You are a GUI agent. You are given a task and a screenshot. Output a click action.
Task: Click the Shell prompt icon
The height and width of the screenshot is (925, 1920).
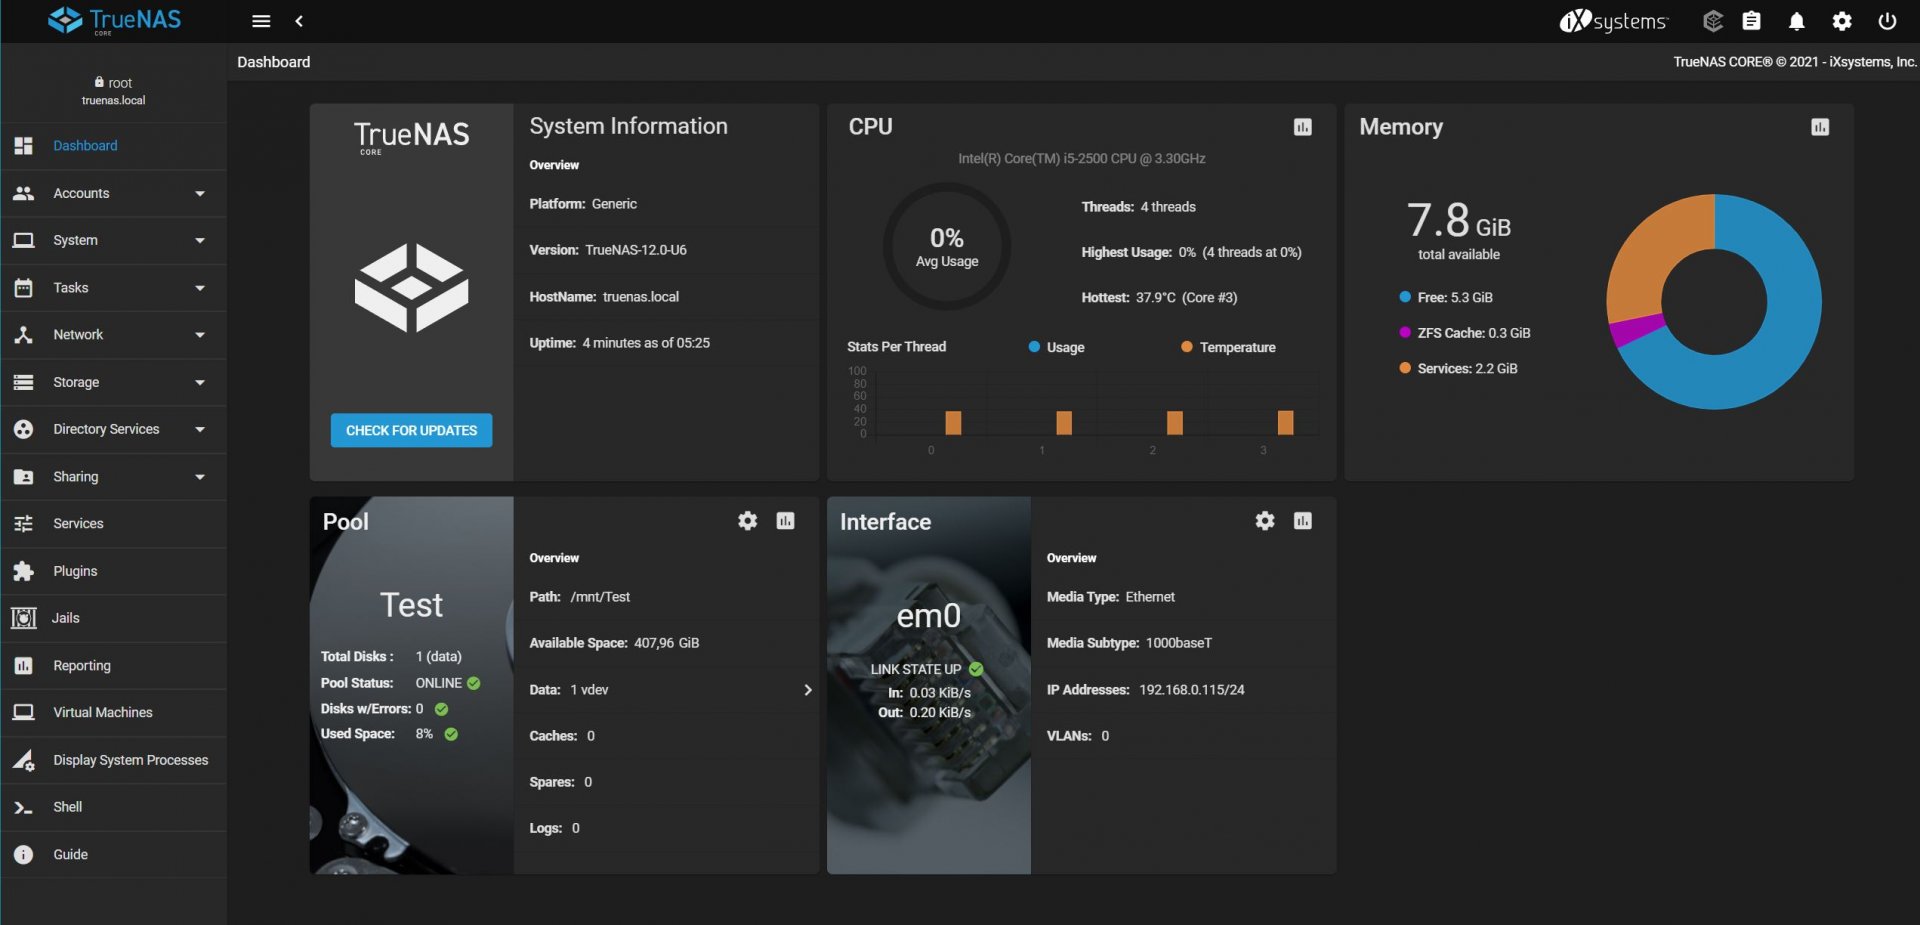[x=24, y=807]
